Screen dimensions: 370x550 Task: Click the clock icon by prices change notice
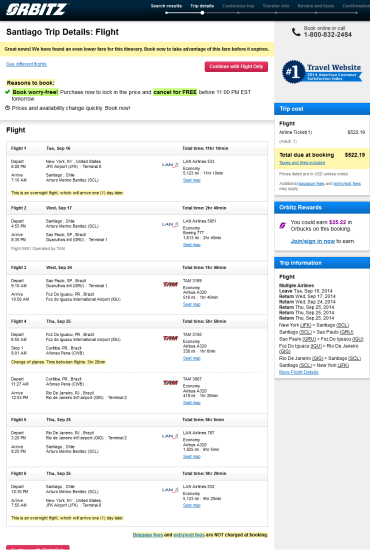[7, 108]
